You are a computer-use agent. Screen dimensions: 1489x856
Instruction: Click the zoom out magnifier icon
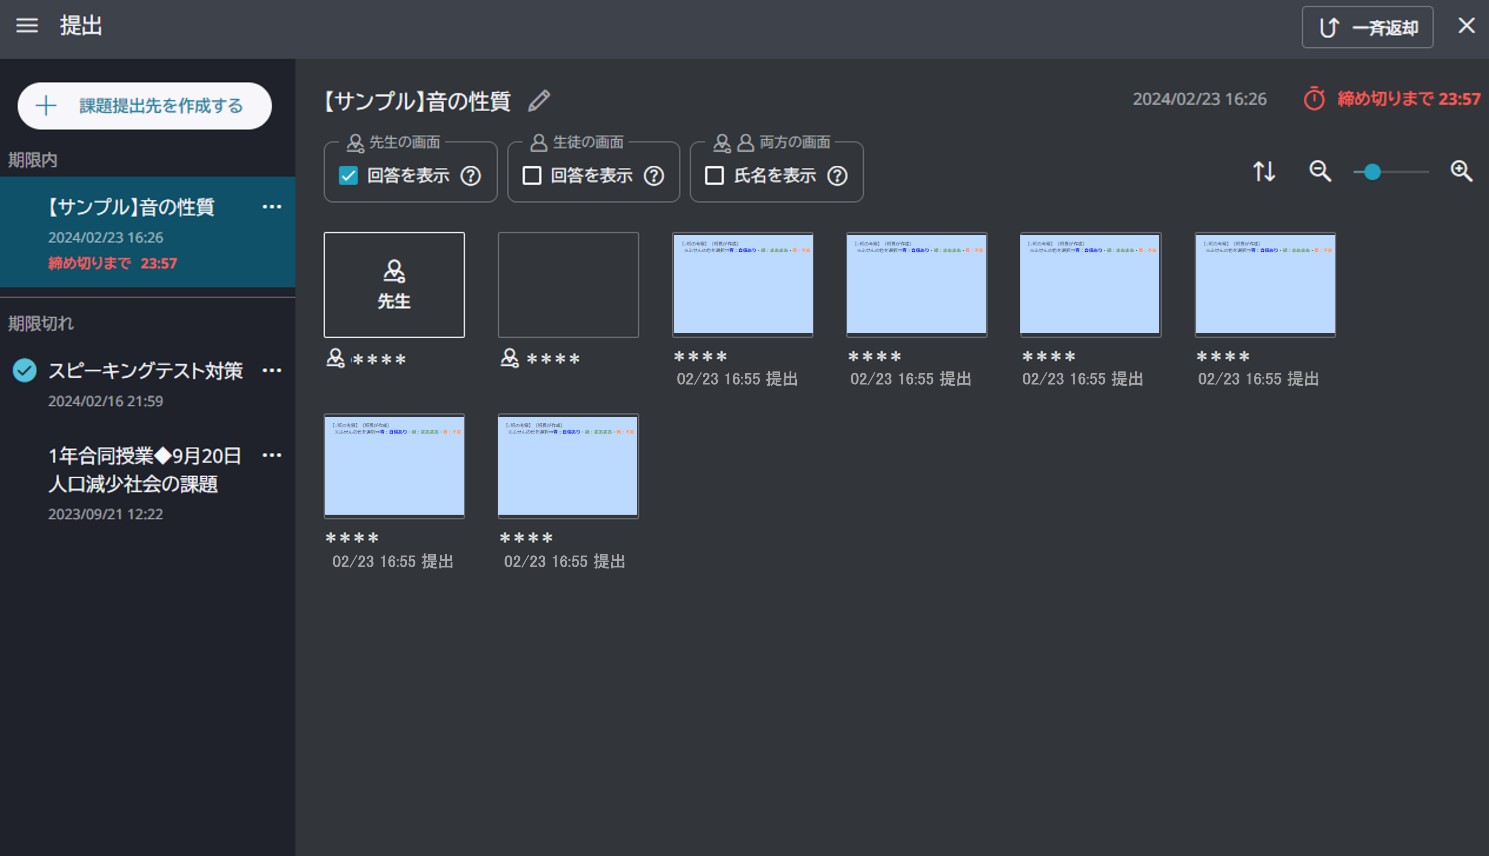[x=1319, y=171]
